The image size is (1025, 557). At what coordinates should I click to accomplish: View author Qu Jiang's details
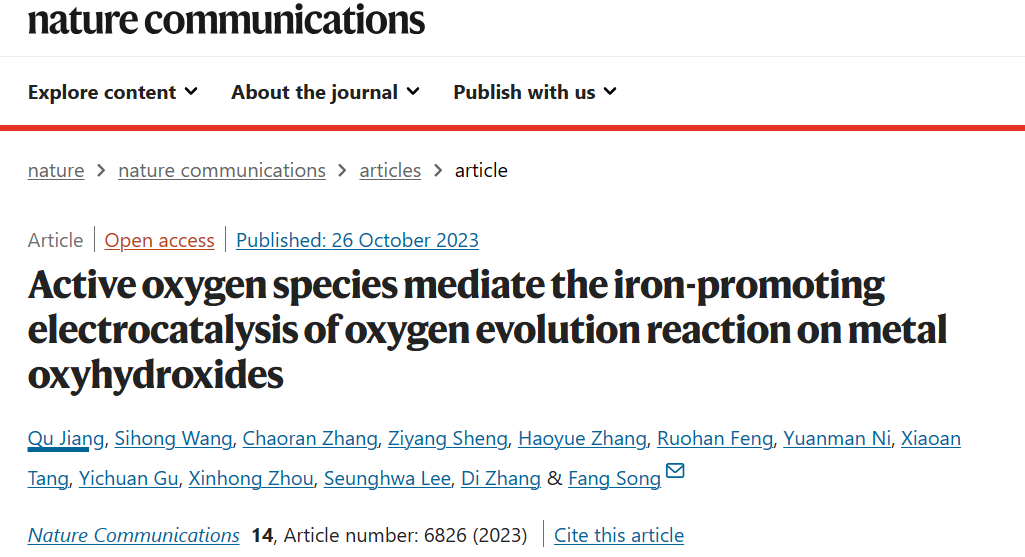tap(65, 439)
